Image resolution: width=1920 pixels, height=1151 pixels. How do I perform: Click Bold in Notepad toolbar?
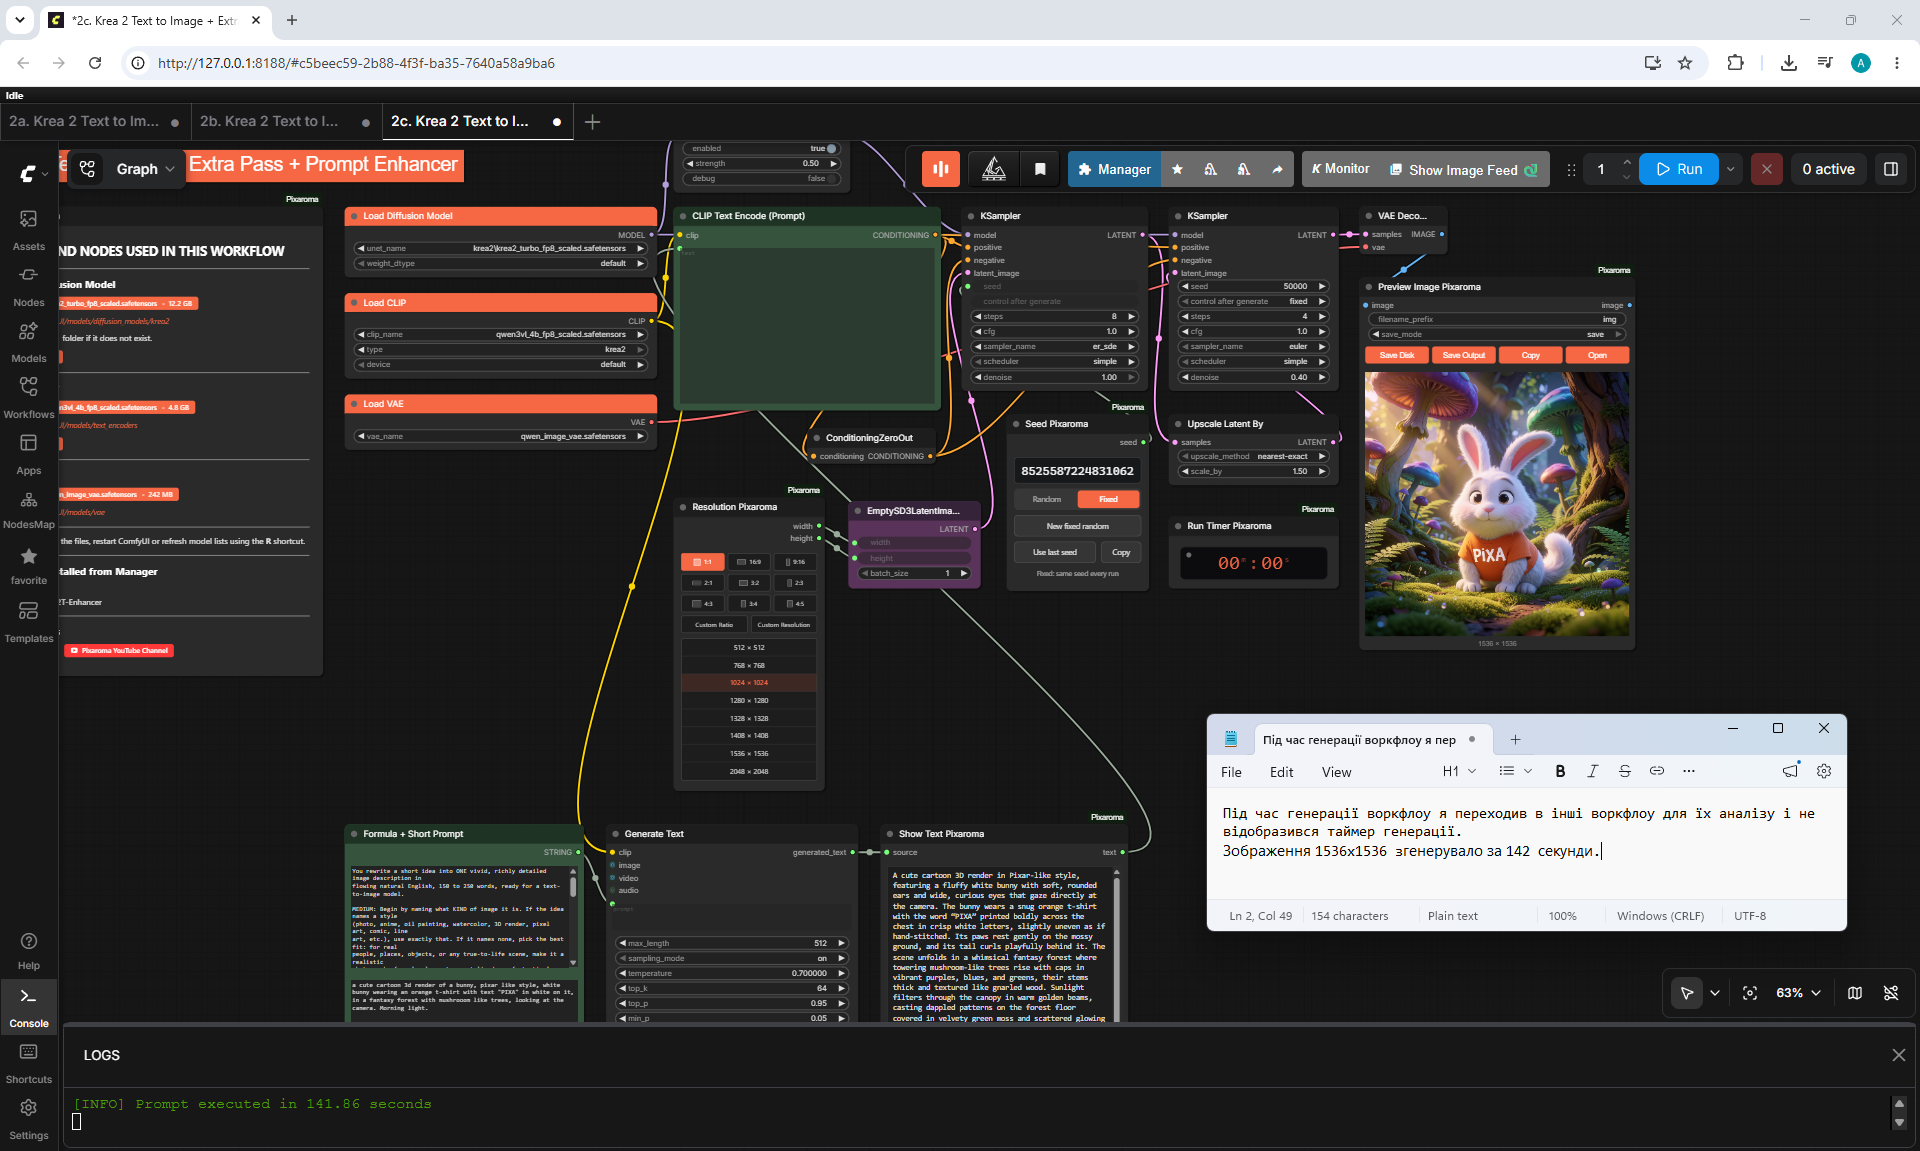tap(1560, 771)
